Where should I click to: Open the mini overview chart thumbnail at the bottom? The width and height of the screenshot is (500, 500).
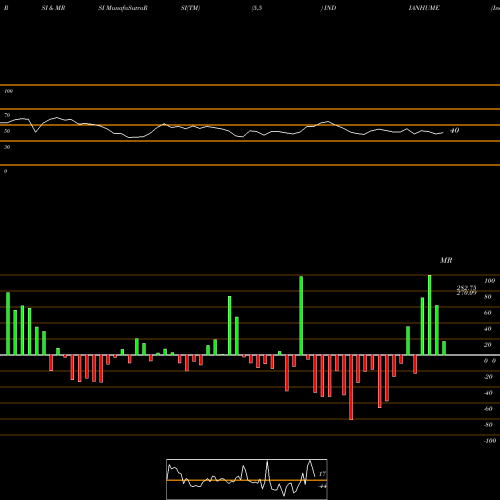coord(247,479)
